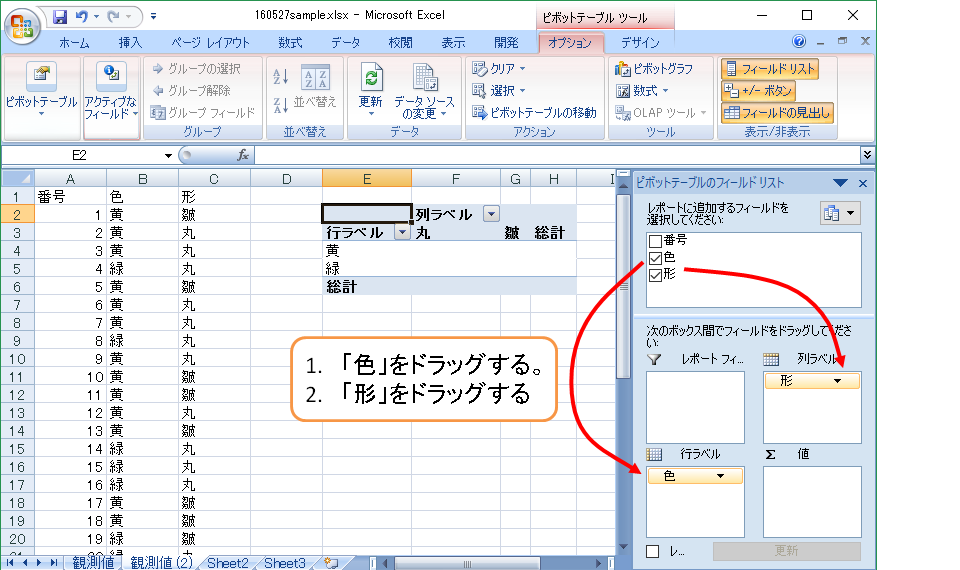Open the Sheet2 worksheet tab
960x570 pixels.
228,563
